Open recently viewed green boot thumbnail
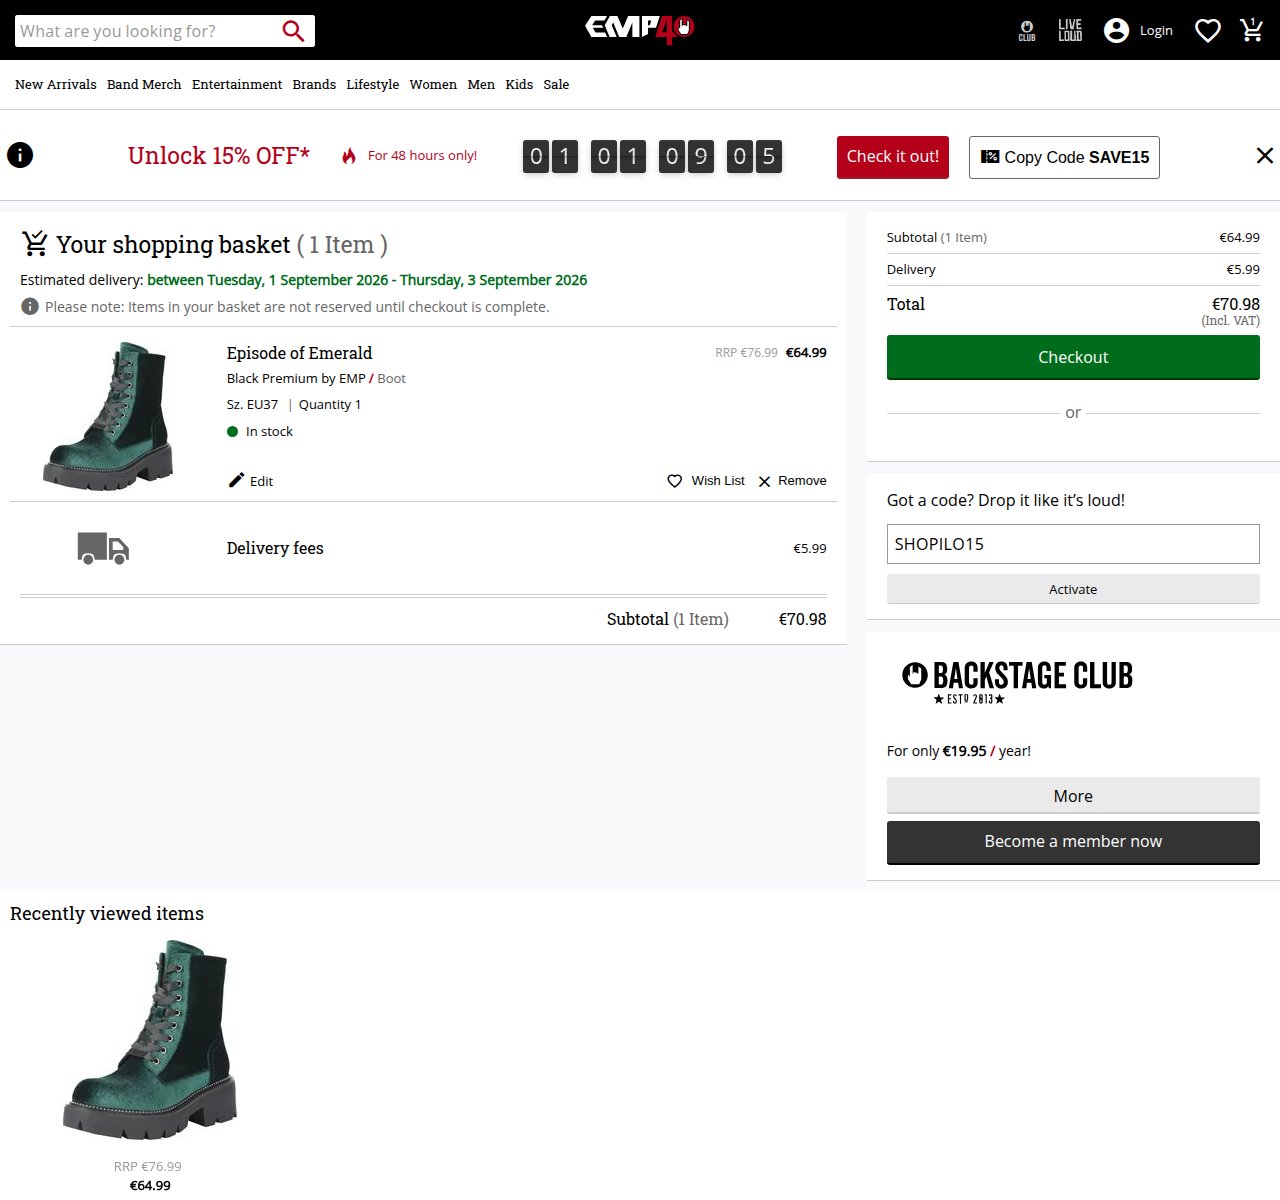The image size is (1280, 1200). tap(150, 1039)
